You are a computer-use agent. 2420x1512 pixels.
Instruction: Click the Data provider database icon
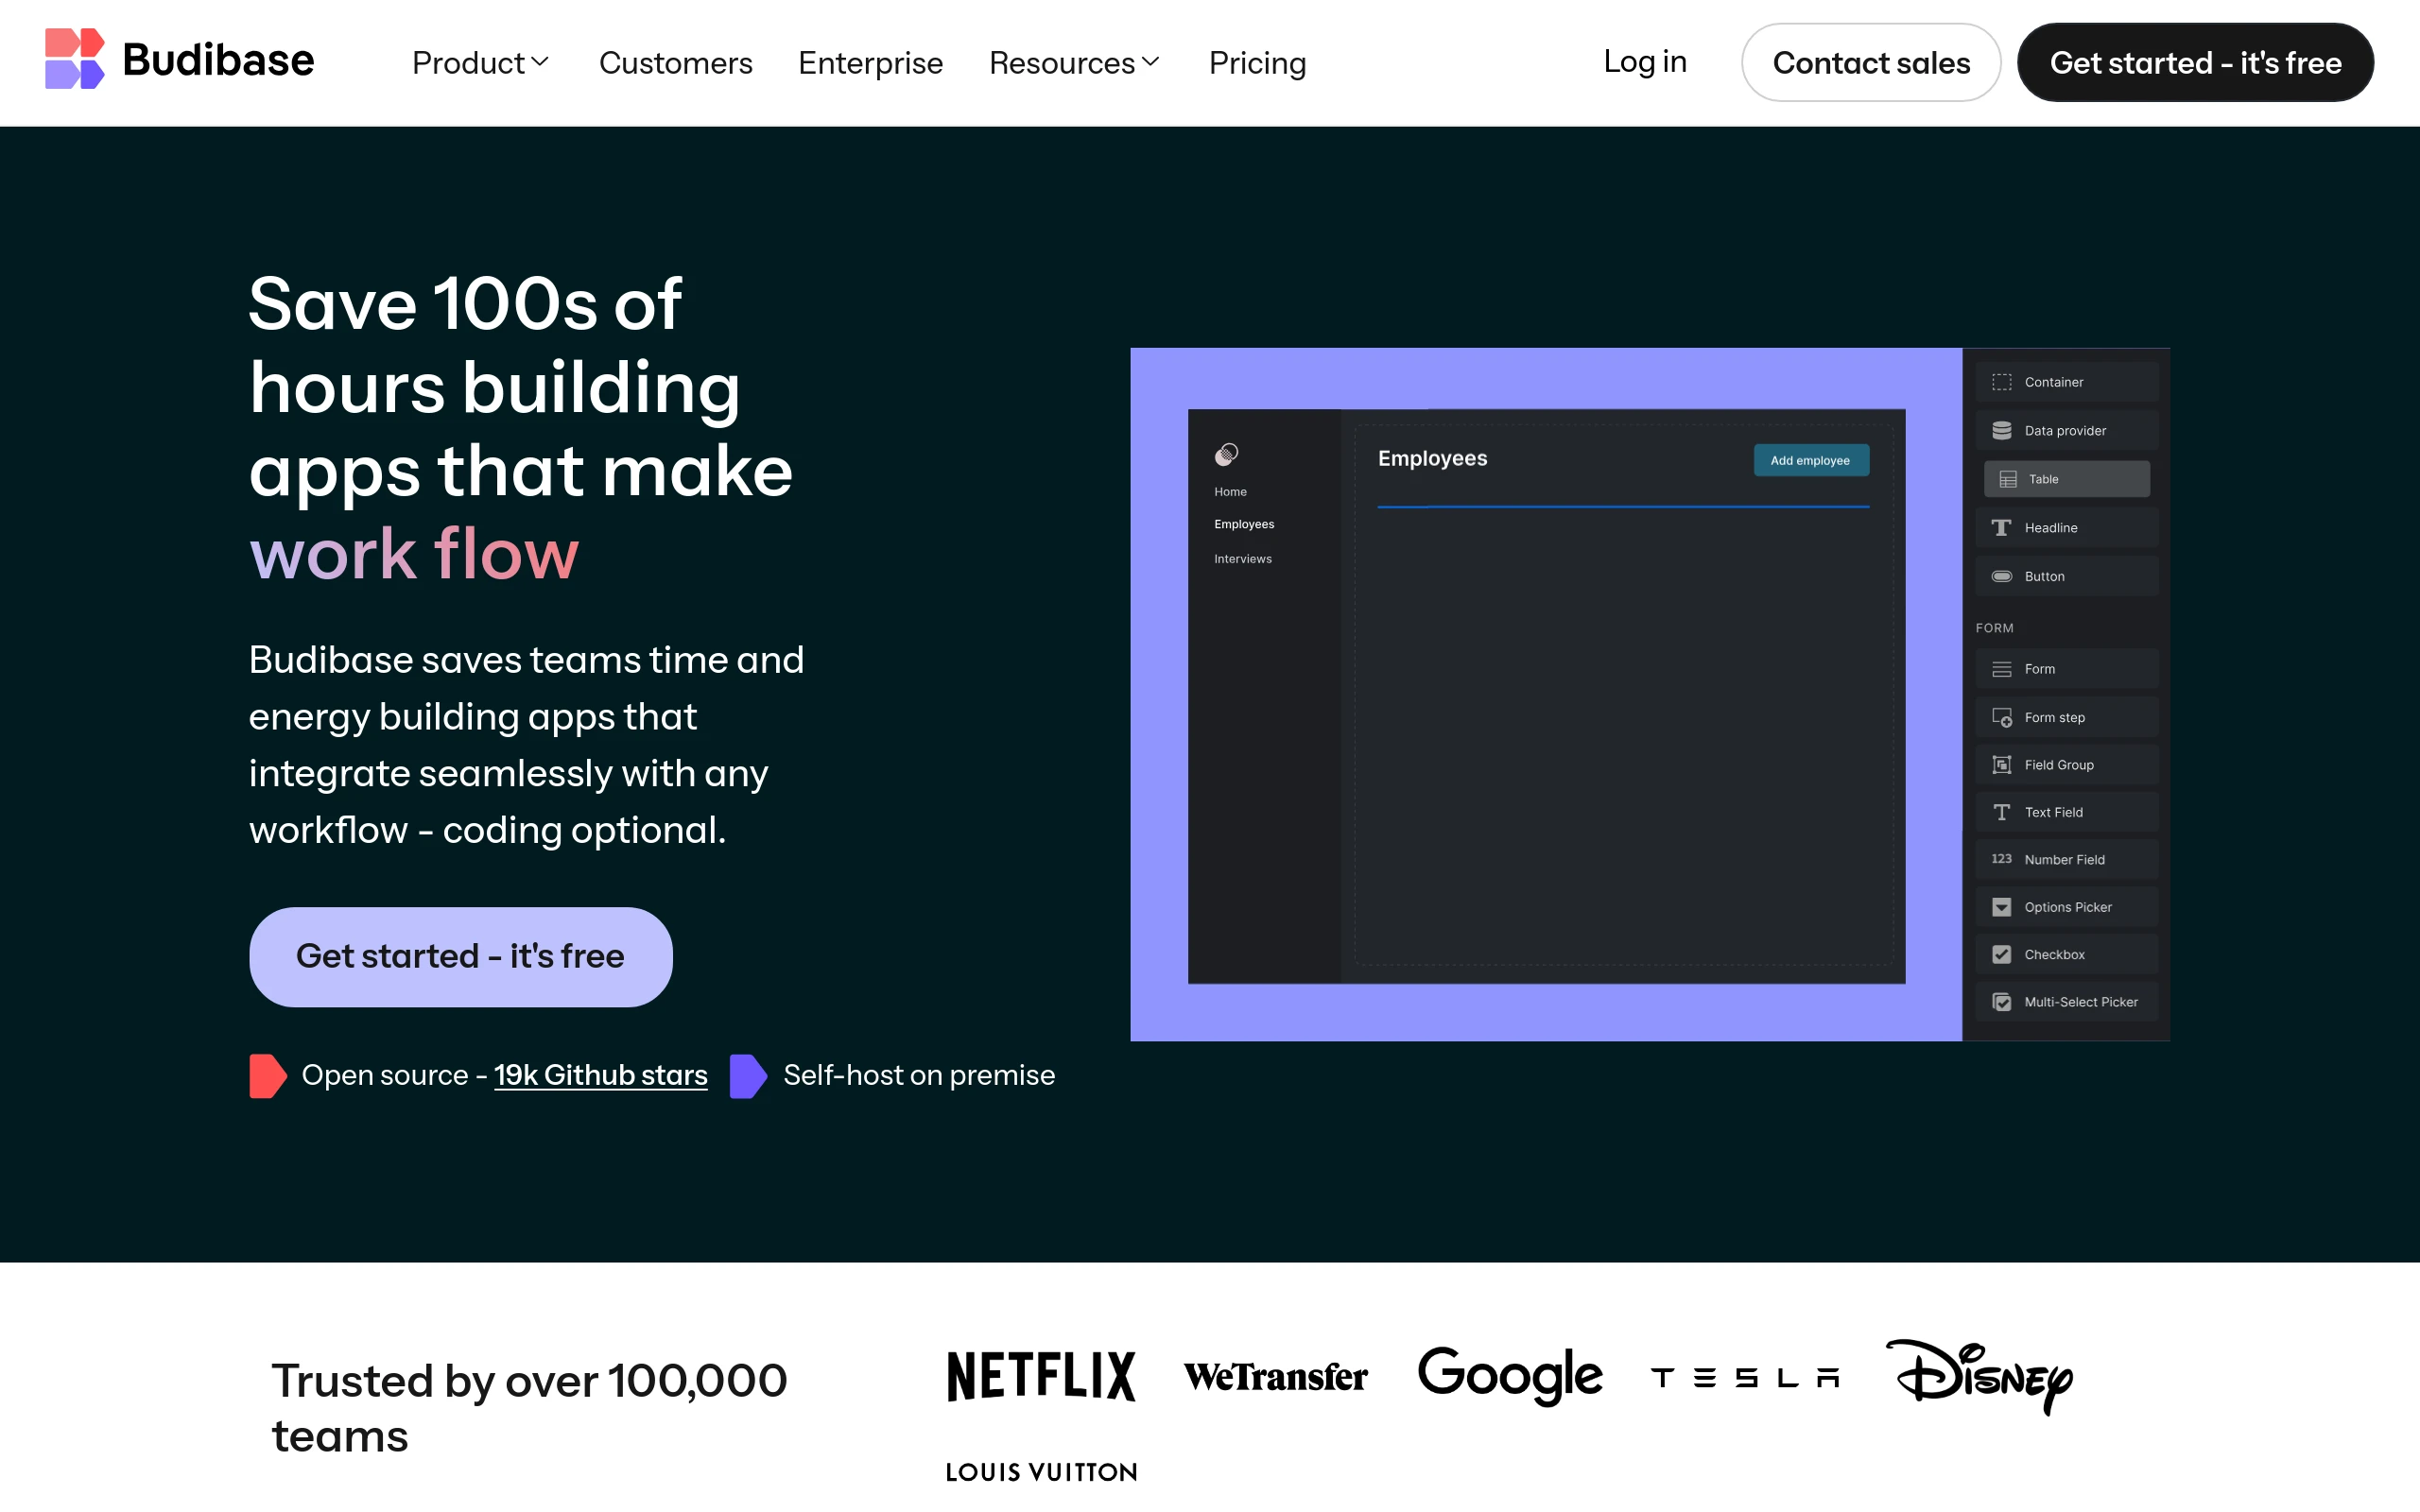pyautogui.click(x=2001, y=430)
